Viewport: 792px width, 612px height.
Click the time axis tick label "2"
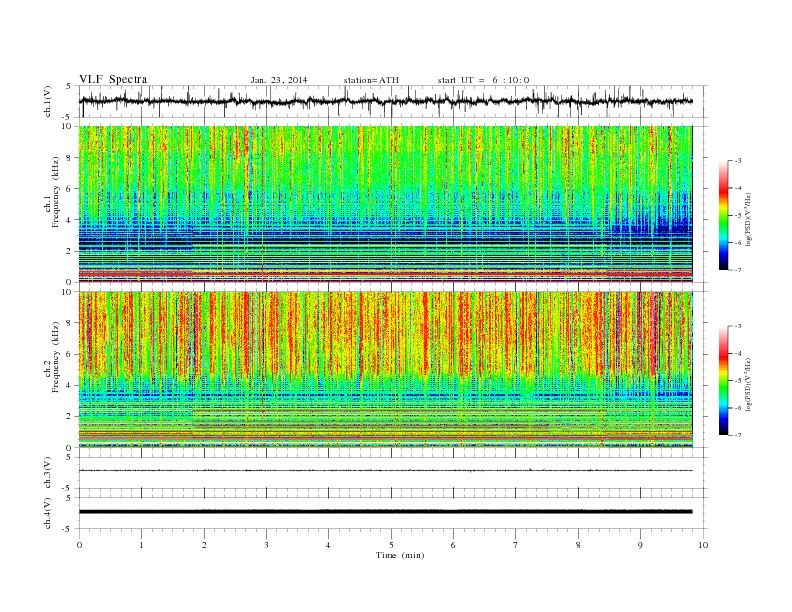[x=204, y=545]
